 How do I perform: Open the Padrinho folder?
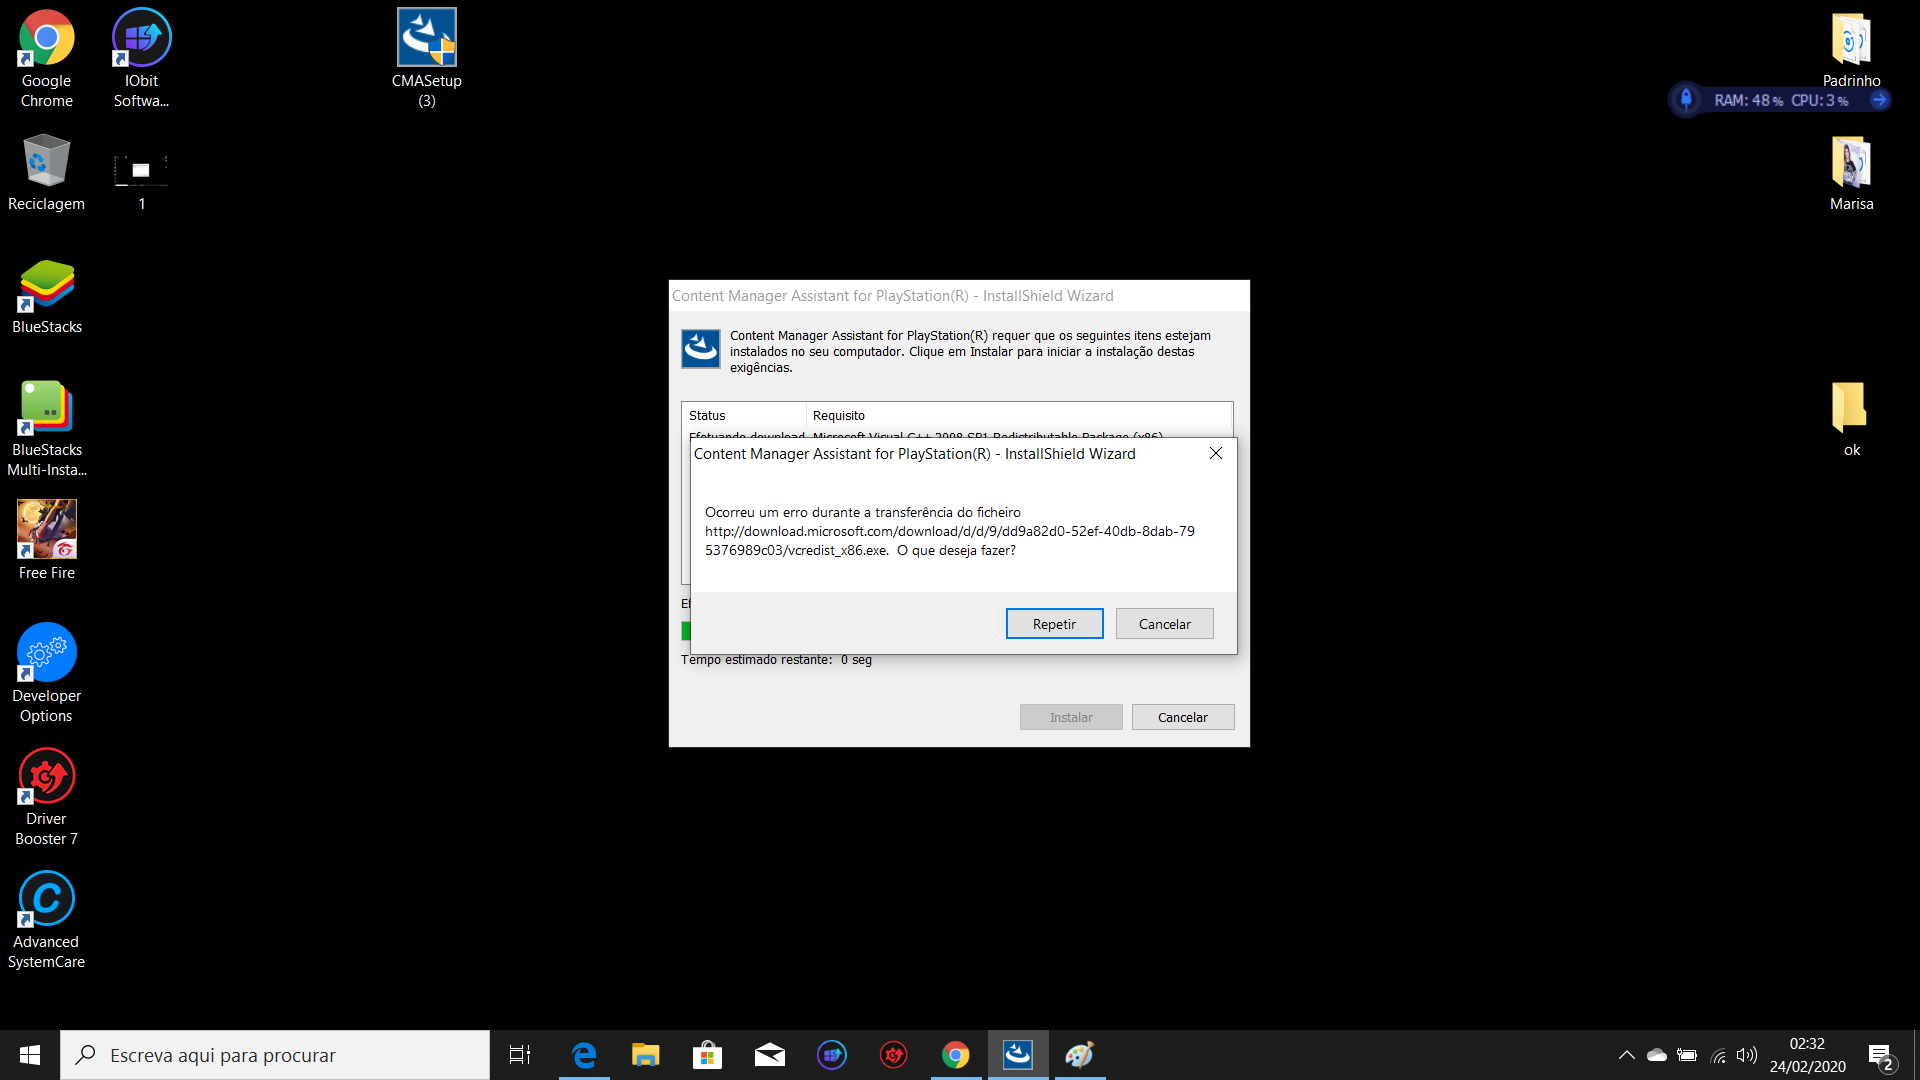(x=1851, y=50)
